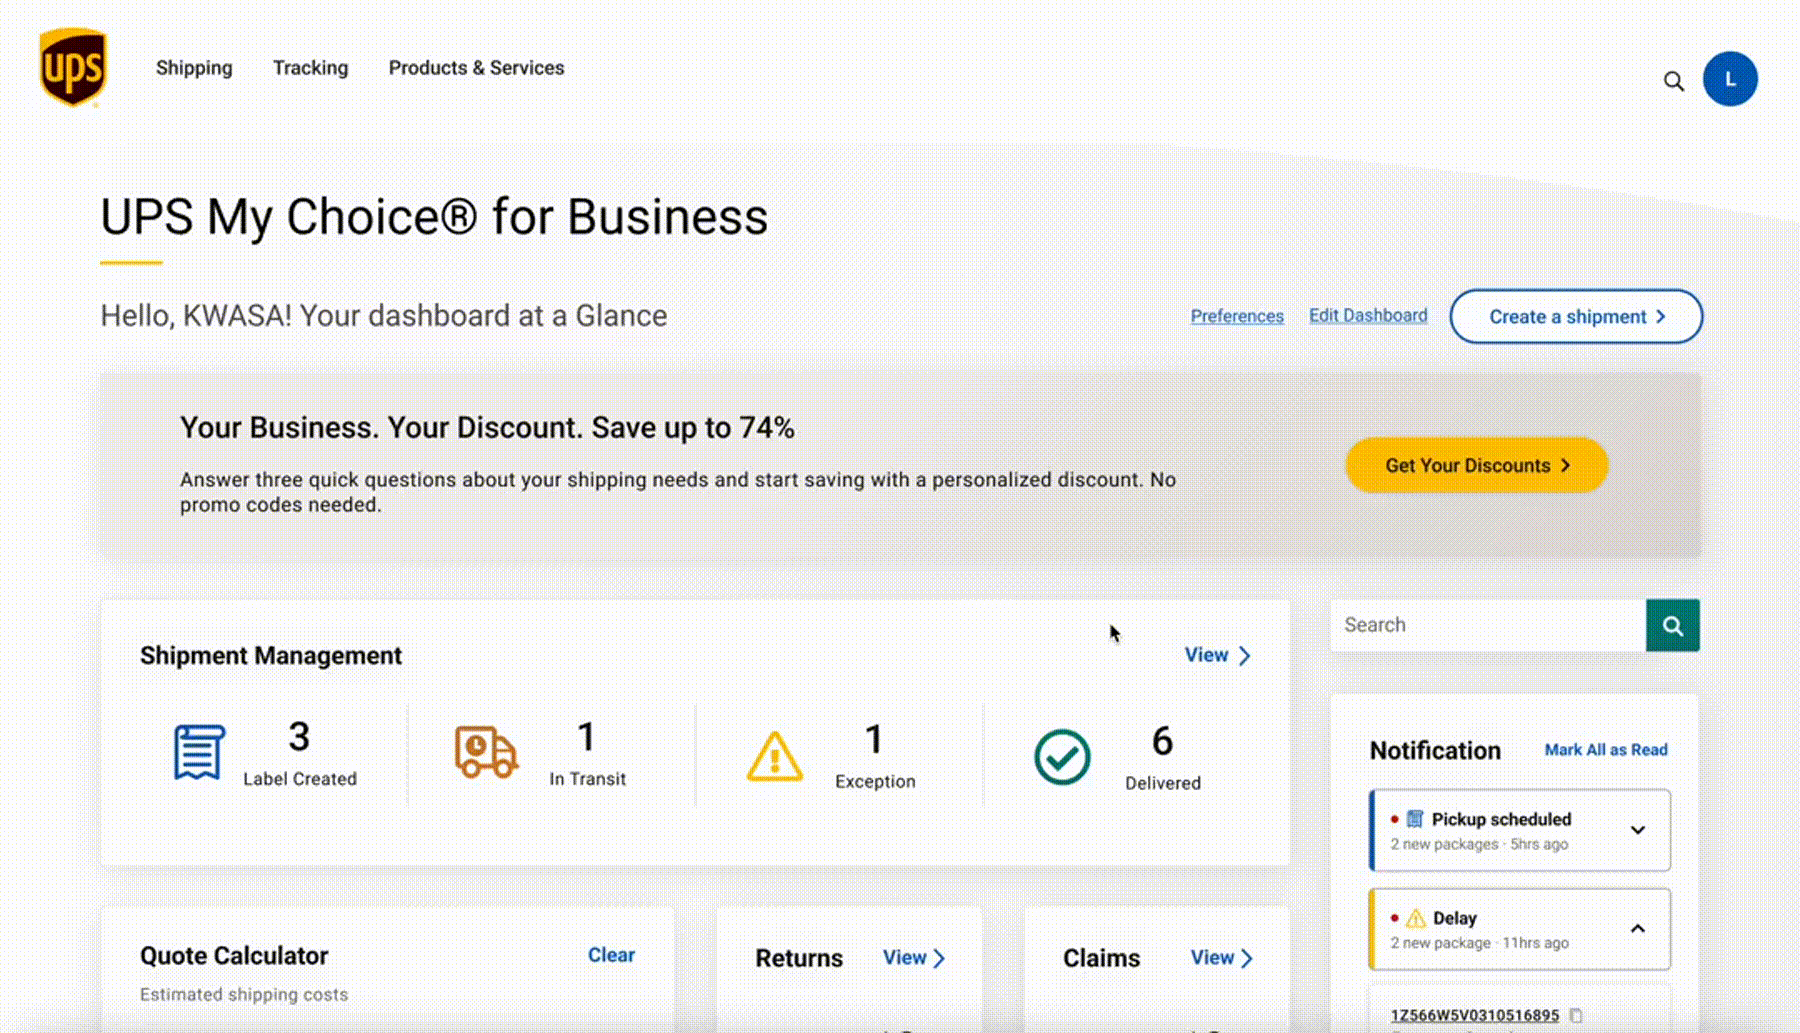1800x1033 pixels.
Task: Click the 'Quote Calculator' heading
Action: (x=234, y=956)
